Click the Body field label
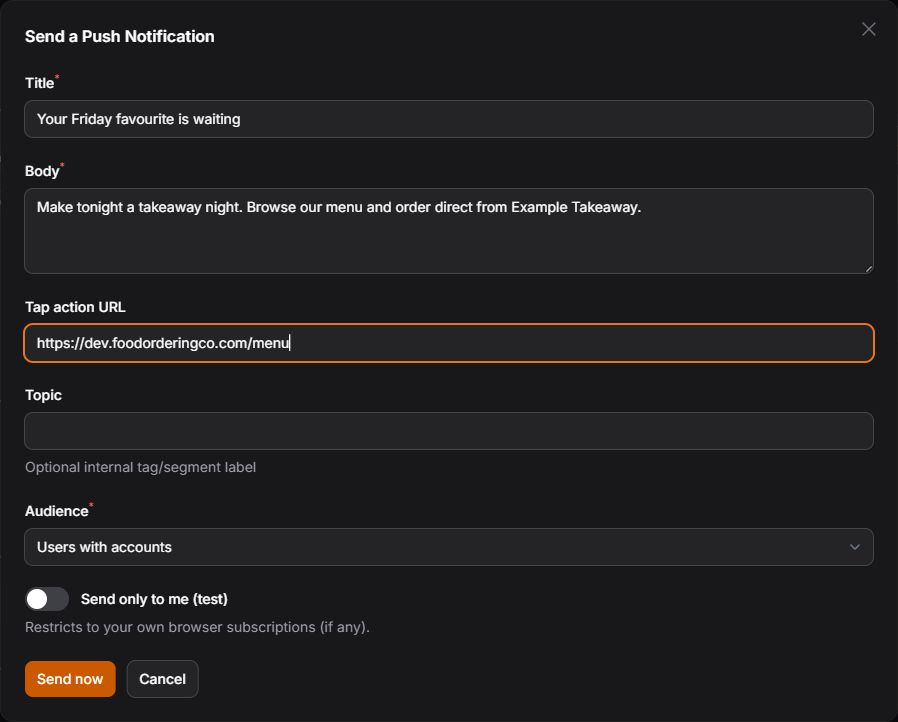Screen dimensions: 898x722 click(x=42, y=171)
